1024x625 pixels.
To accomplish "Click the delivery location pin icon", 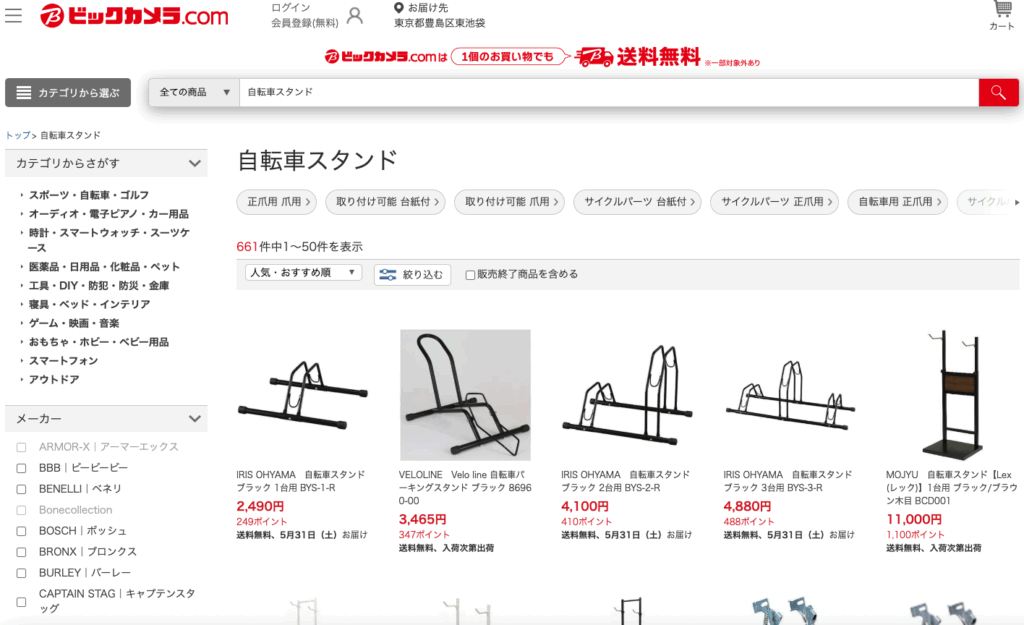I will coord(398,8).
